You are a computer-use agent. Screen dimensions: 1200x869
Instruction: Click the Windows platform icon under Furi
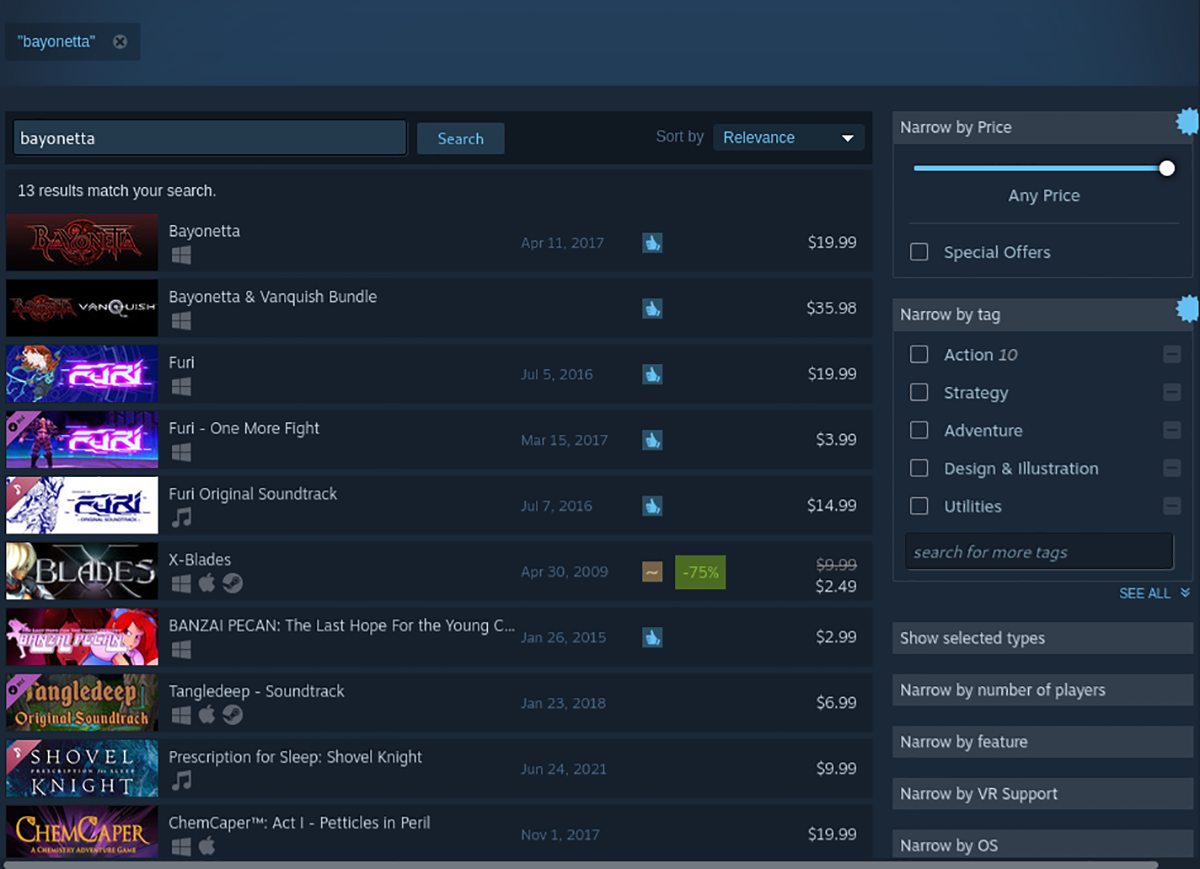(180, 387)
